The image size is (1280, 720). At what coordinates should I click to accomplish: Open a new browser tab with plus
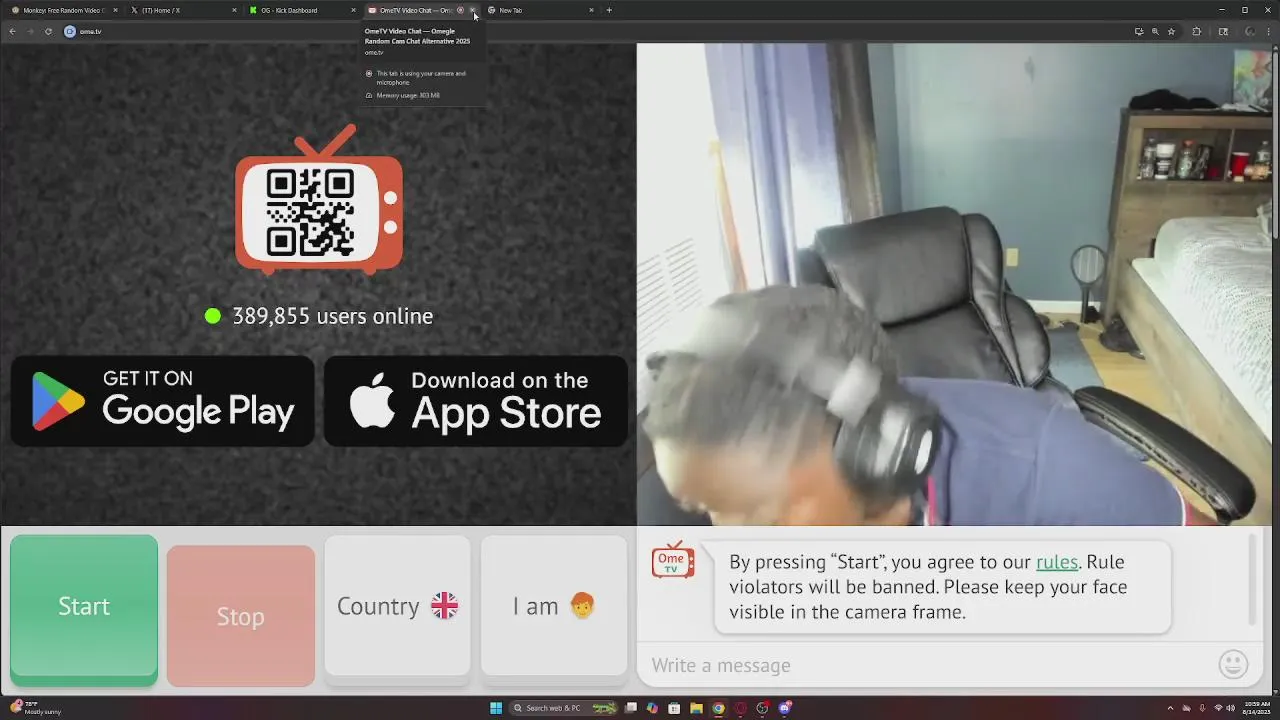(609, 10)
